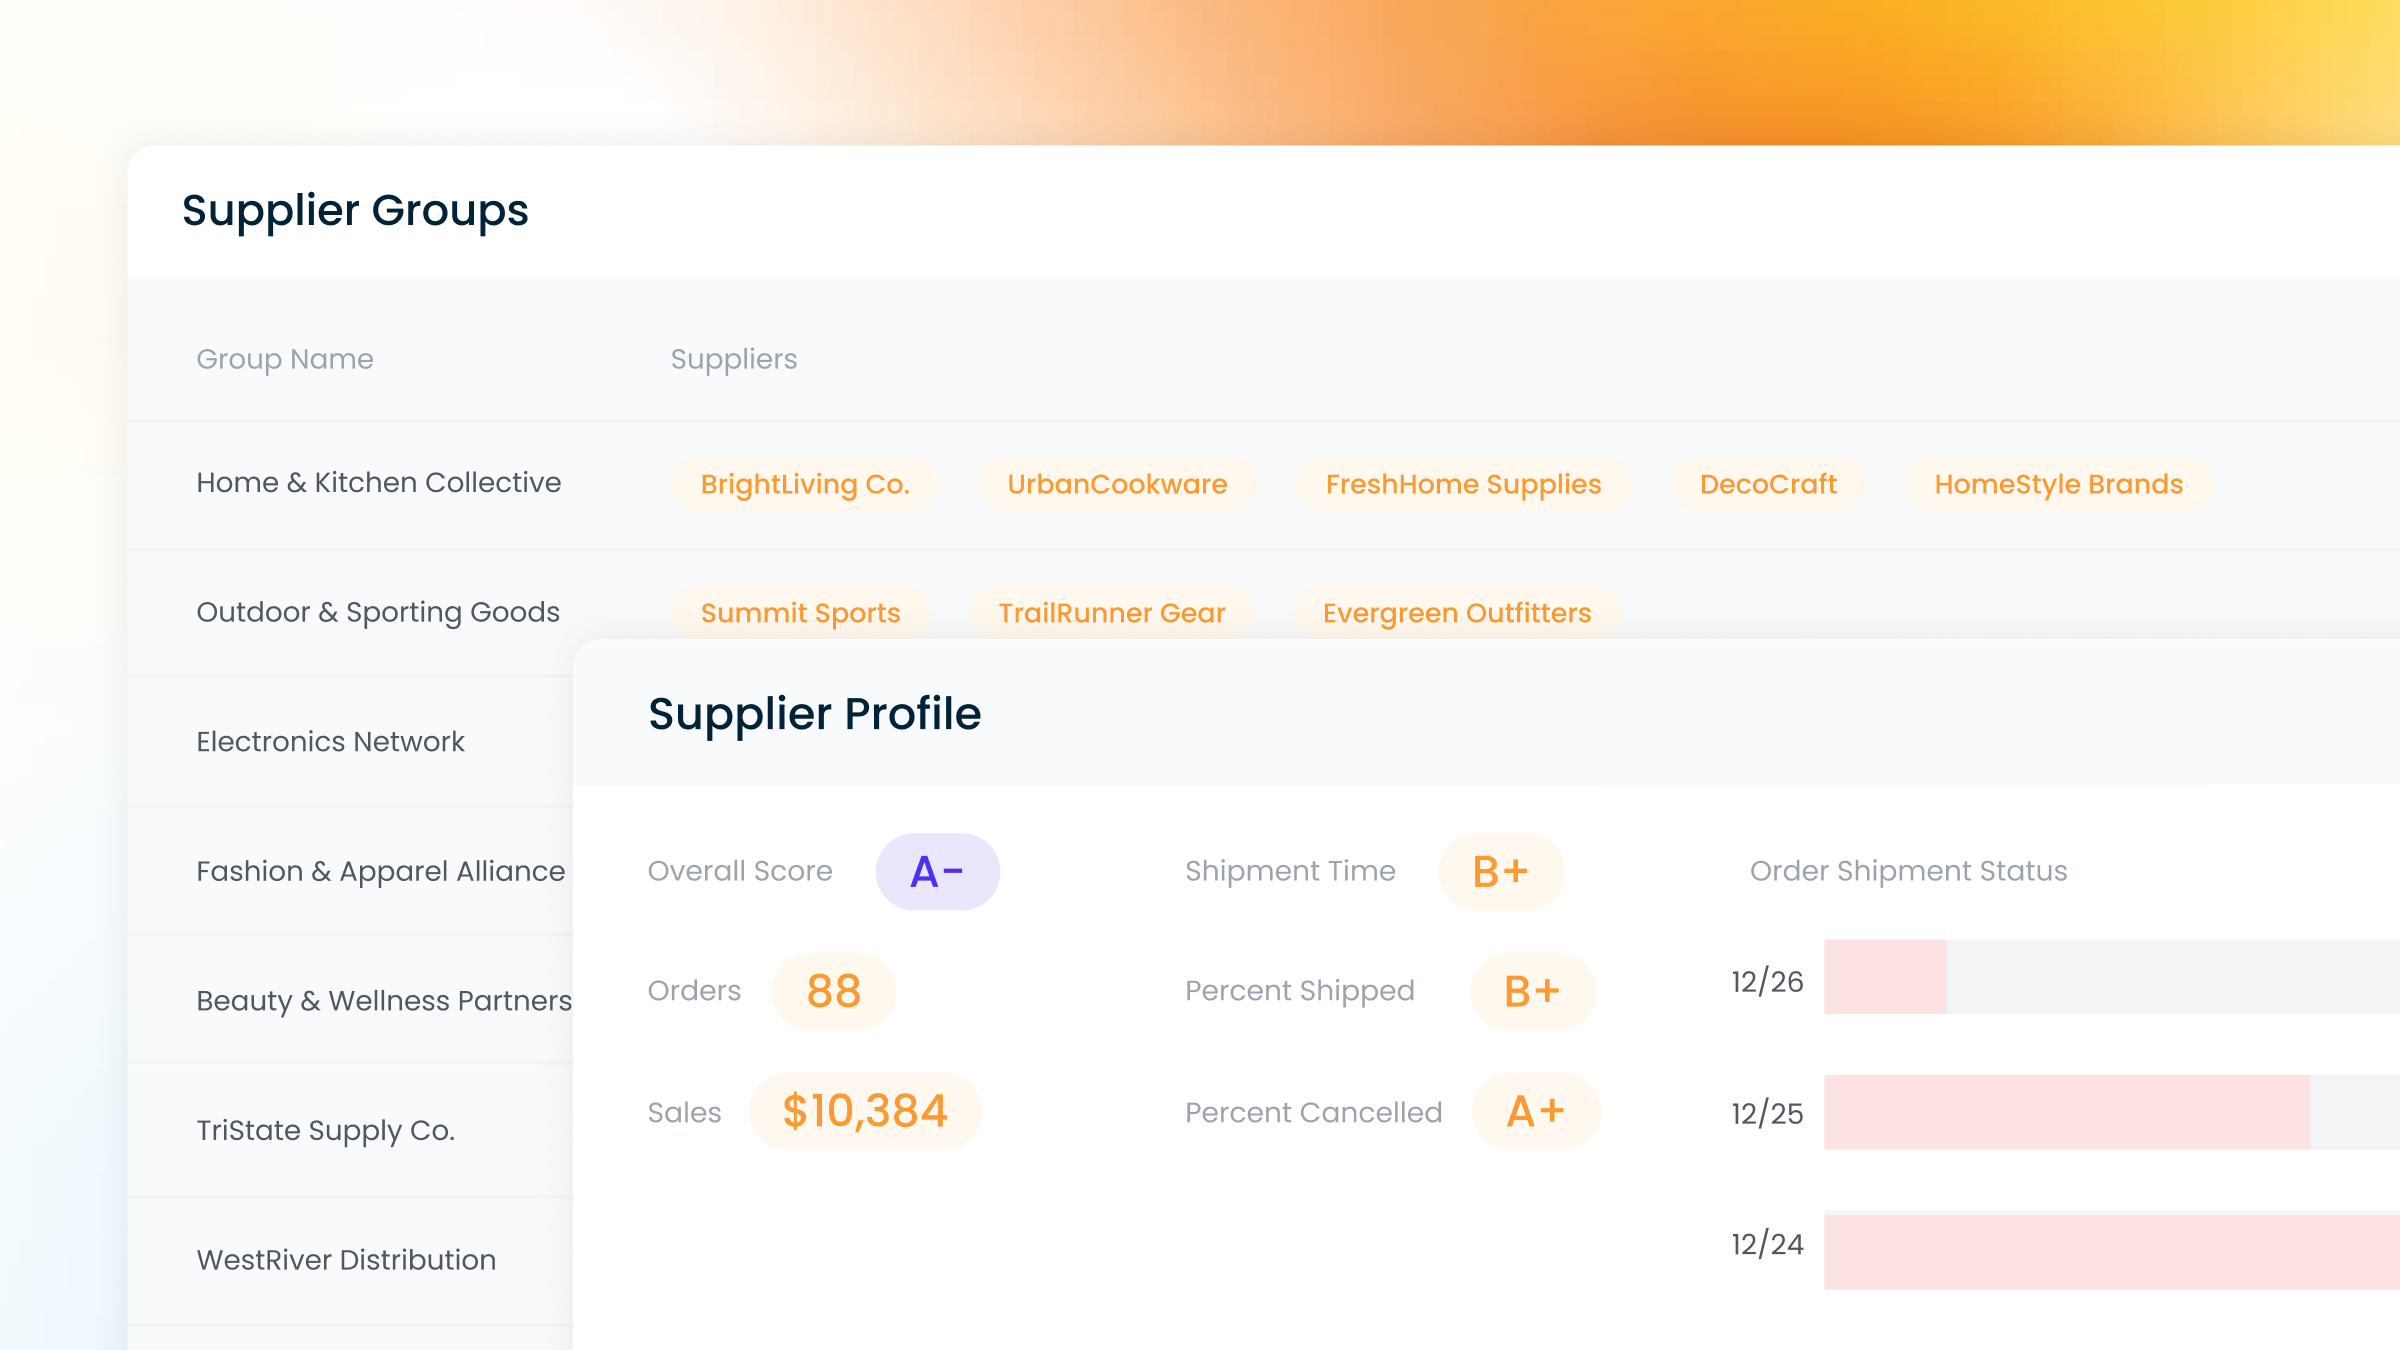Open the HomeStyle Brands supplier chip
Image resolution: width=2400 pixels, height=1350 pixels.
pos(2058,485)
